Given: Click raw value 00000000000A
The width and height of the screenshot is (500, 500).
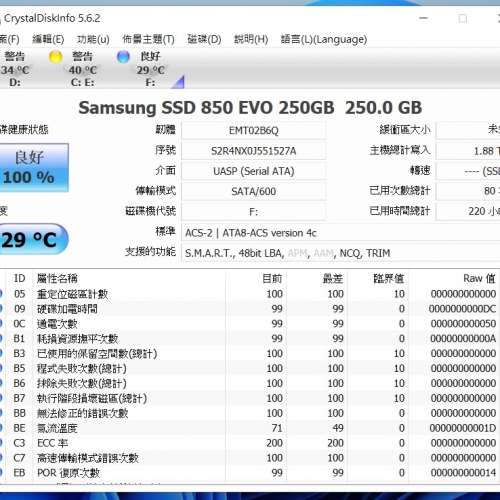Looking at the screenshot, I should click(463, 339).
